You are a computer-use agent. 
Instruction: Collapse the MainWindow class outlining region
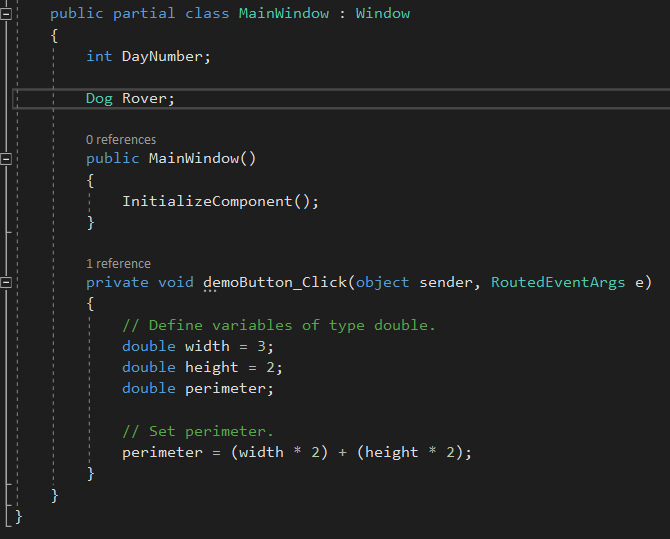coord(6,14)
